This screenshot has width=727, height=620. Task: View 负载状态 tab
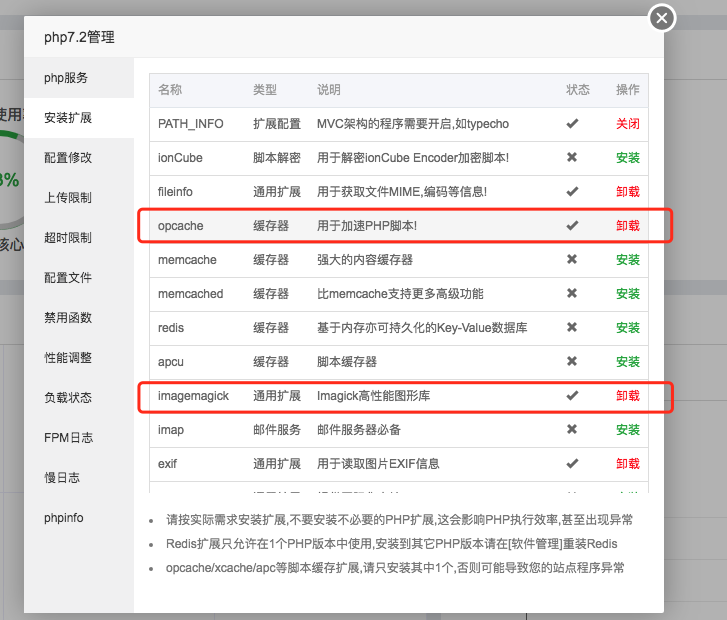[79, 397]
